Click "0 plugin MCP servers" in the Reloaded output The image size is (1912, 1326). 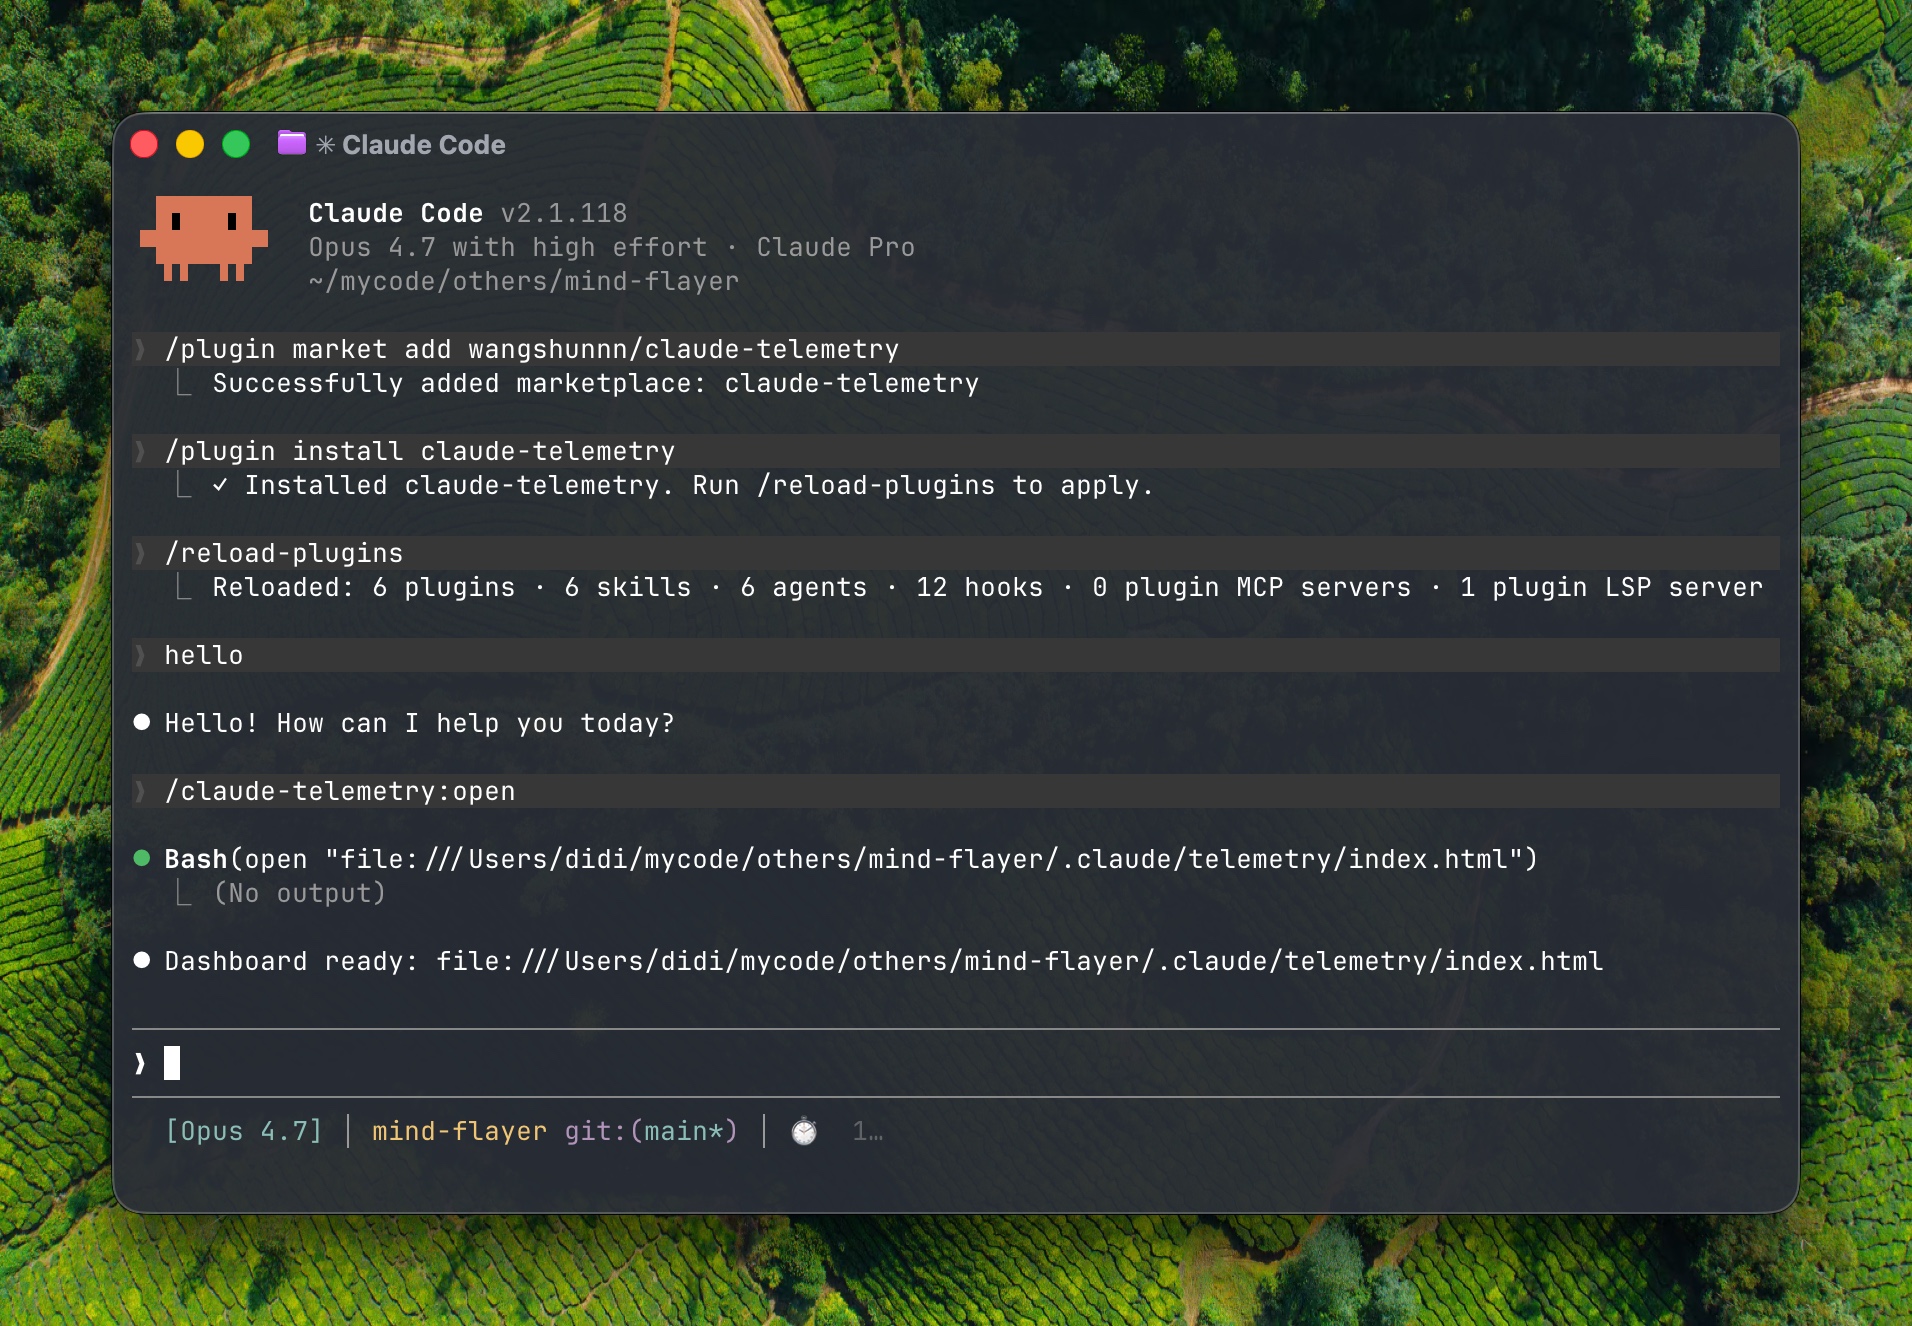[x=1252, y=587]
